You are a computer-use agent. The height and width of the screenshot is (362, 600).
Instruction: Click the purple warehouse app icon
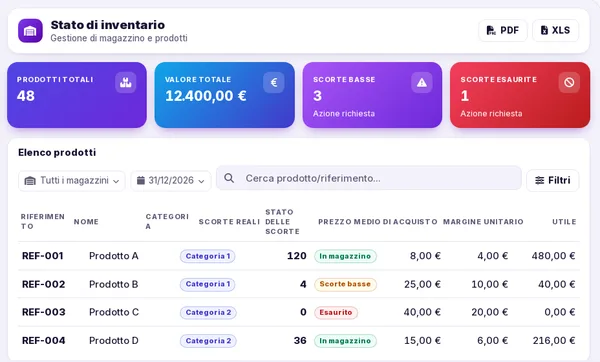tap(30, 31)
